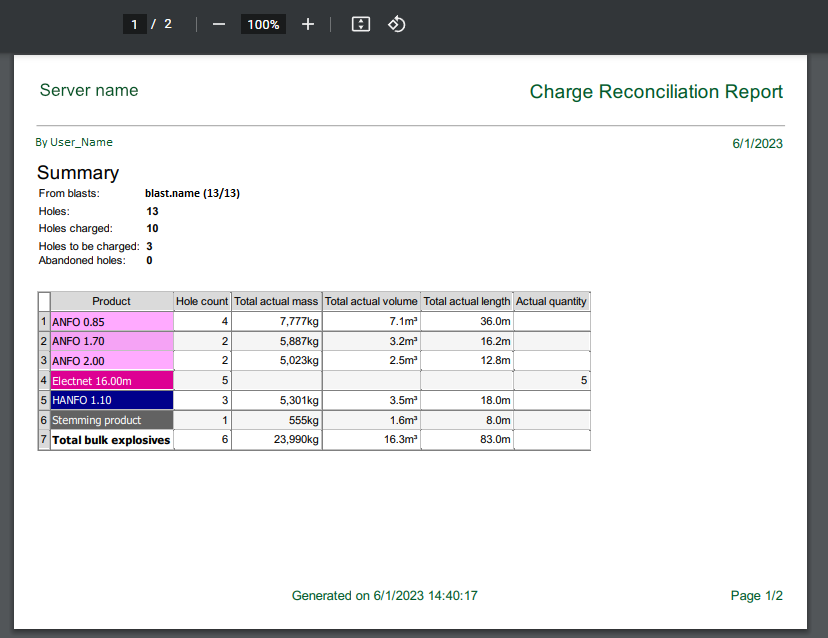Click the Hole count column header

[202, 301]
